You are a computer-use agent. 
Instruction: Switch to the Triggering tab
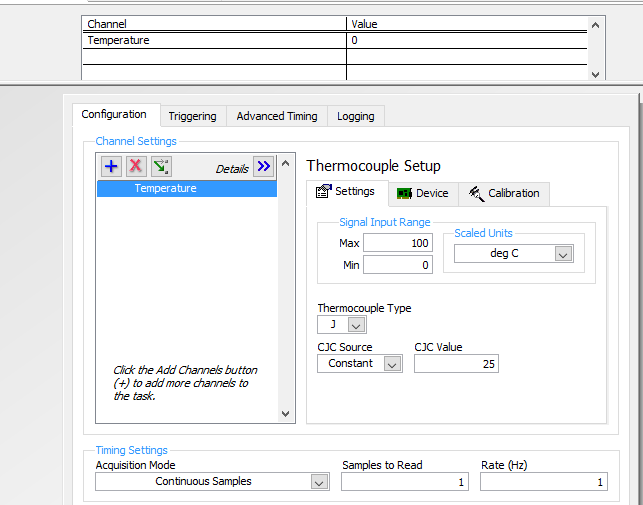193,117
